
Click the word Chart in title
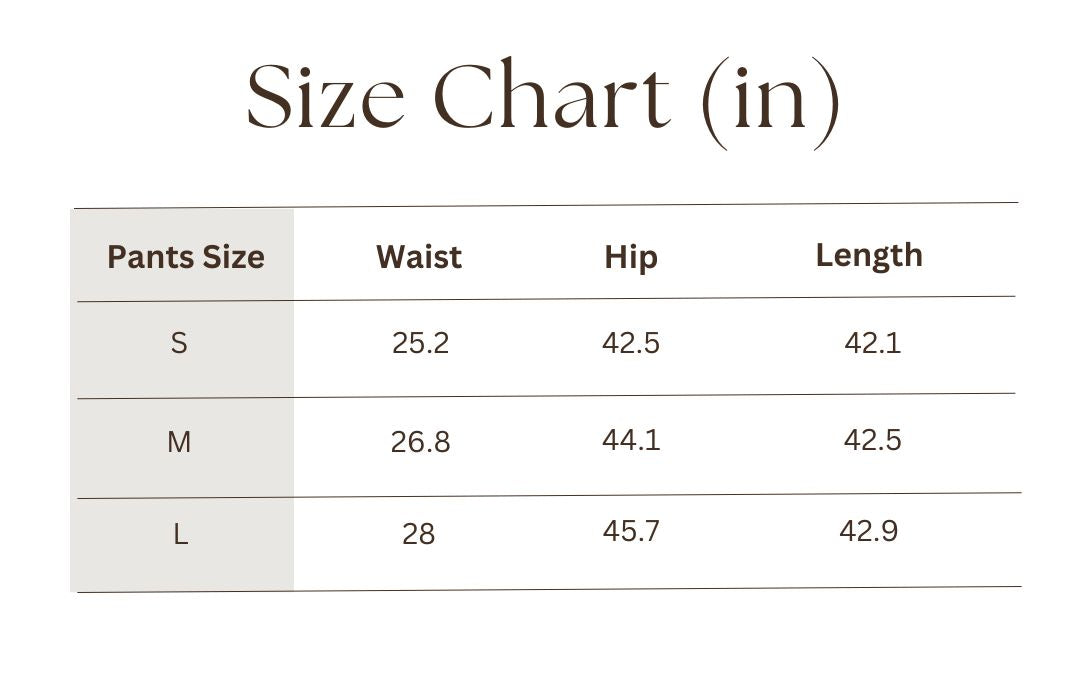click(x=552, y=95)
